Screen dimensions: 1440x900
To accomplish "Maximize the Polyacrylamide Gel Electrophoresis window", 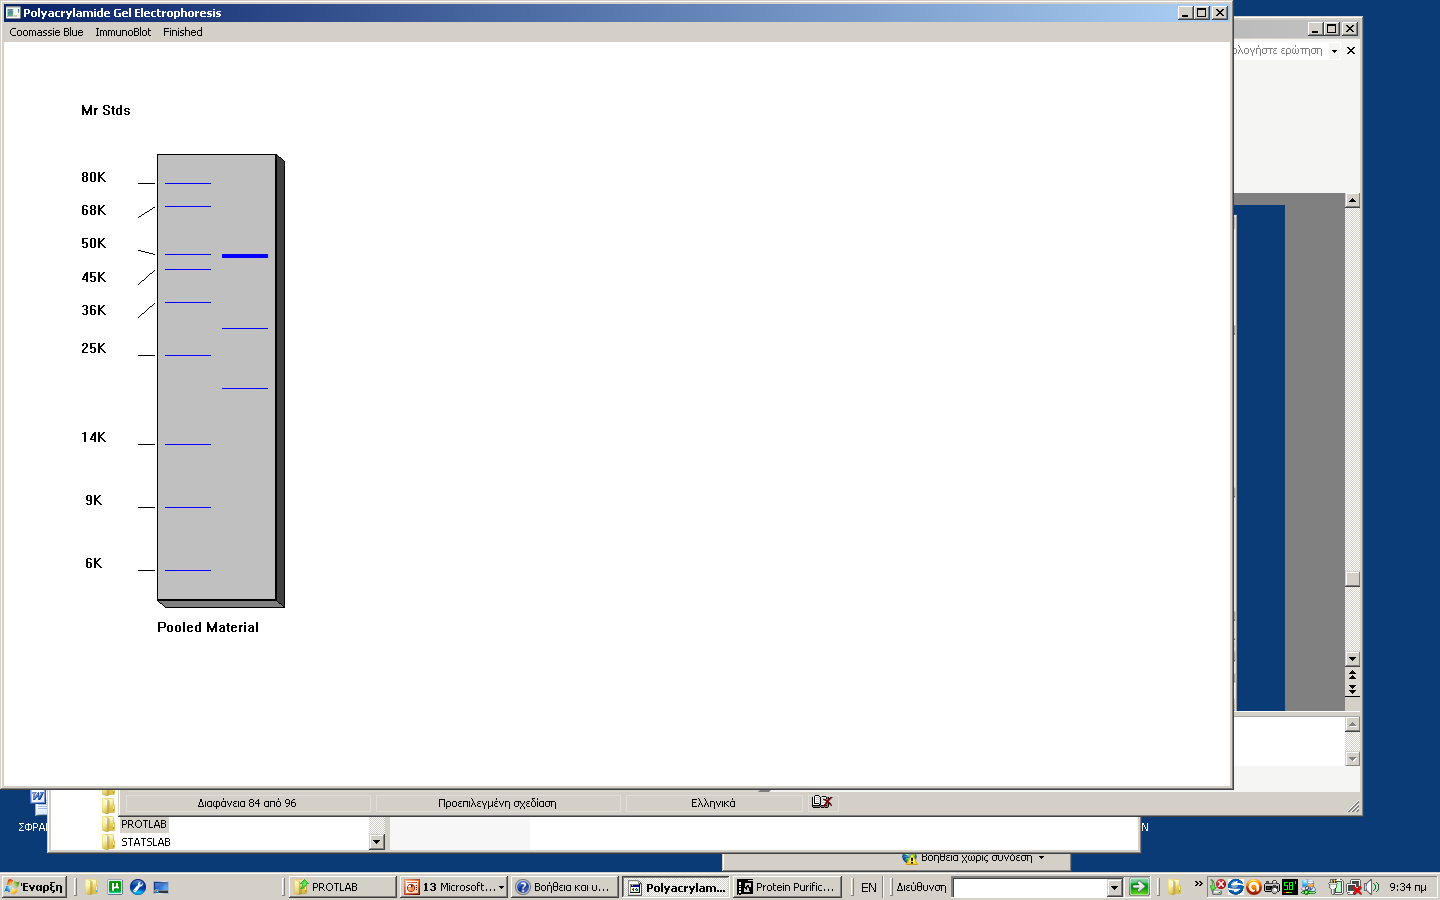I will (x=1202, y=13).
